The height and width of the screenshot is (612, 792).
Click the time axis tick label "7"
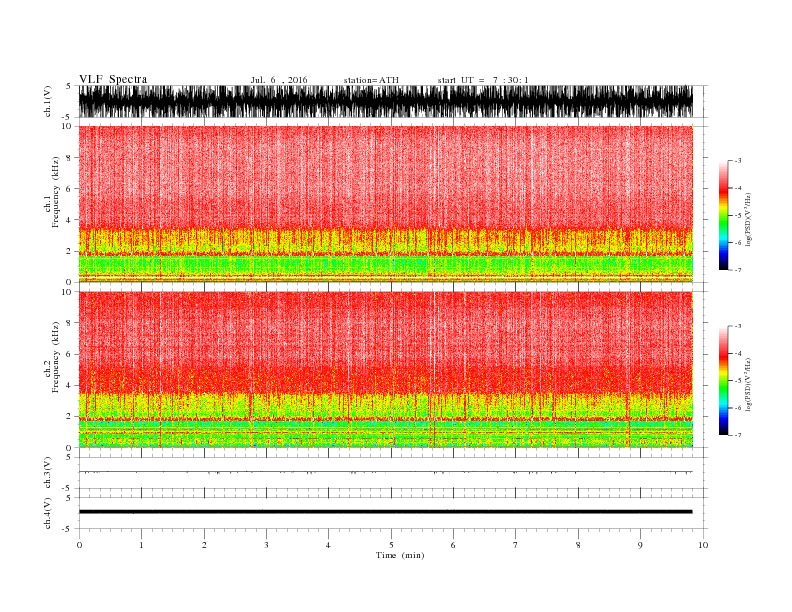(x=516, y=545)
